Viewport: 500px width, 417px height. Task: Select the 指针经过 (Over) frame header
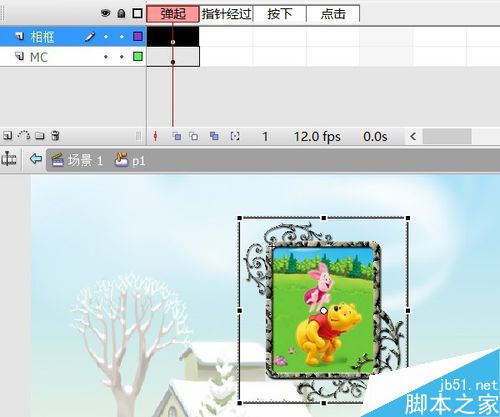[226, 14]
